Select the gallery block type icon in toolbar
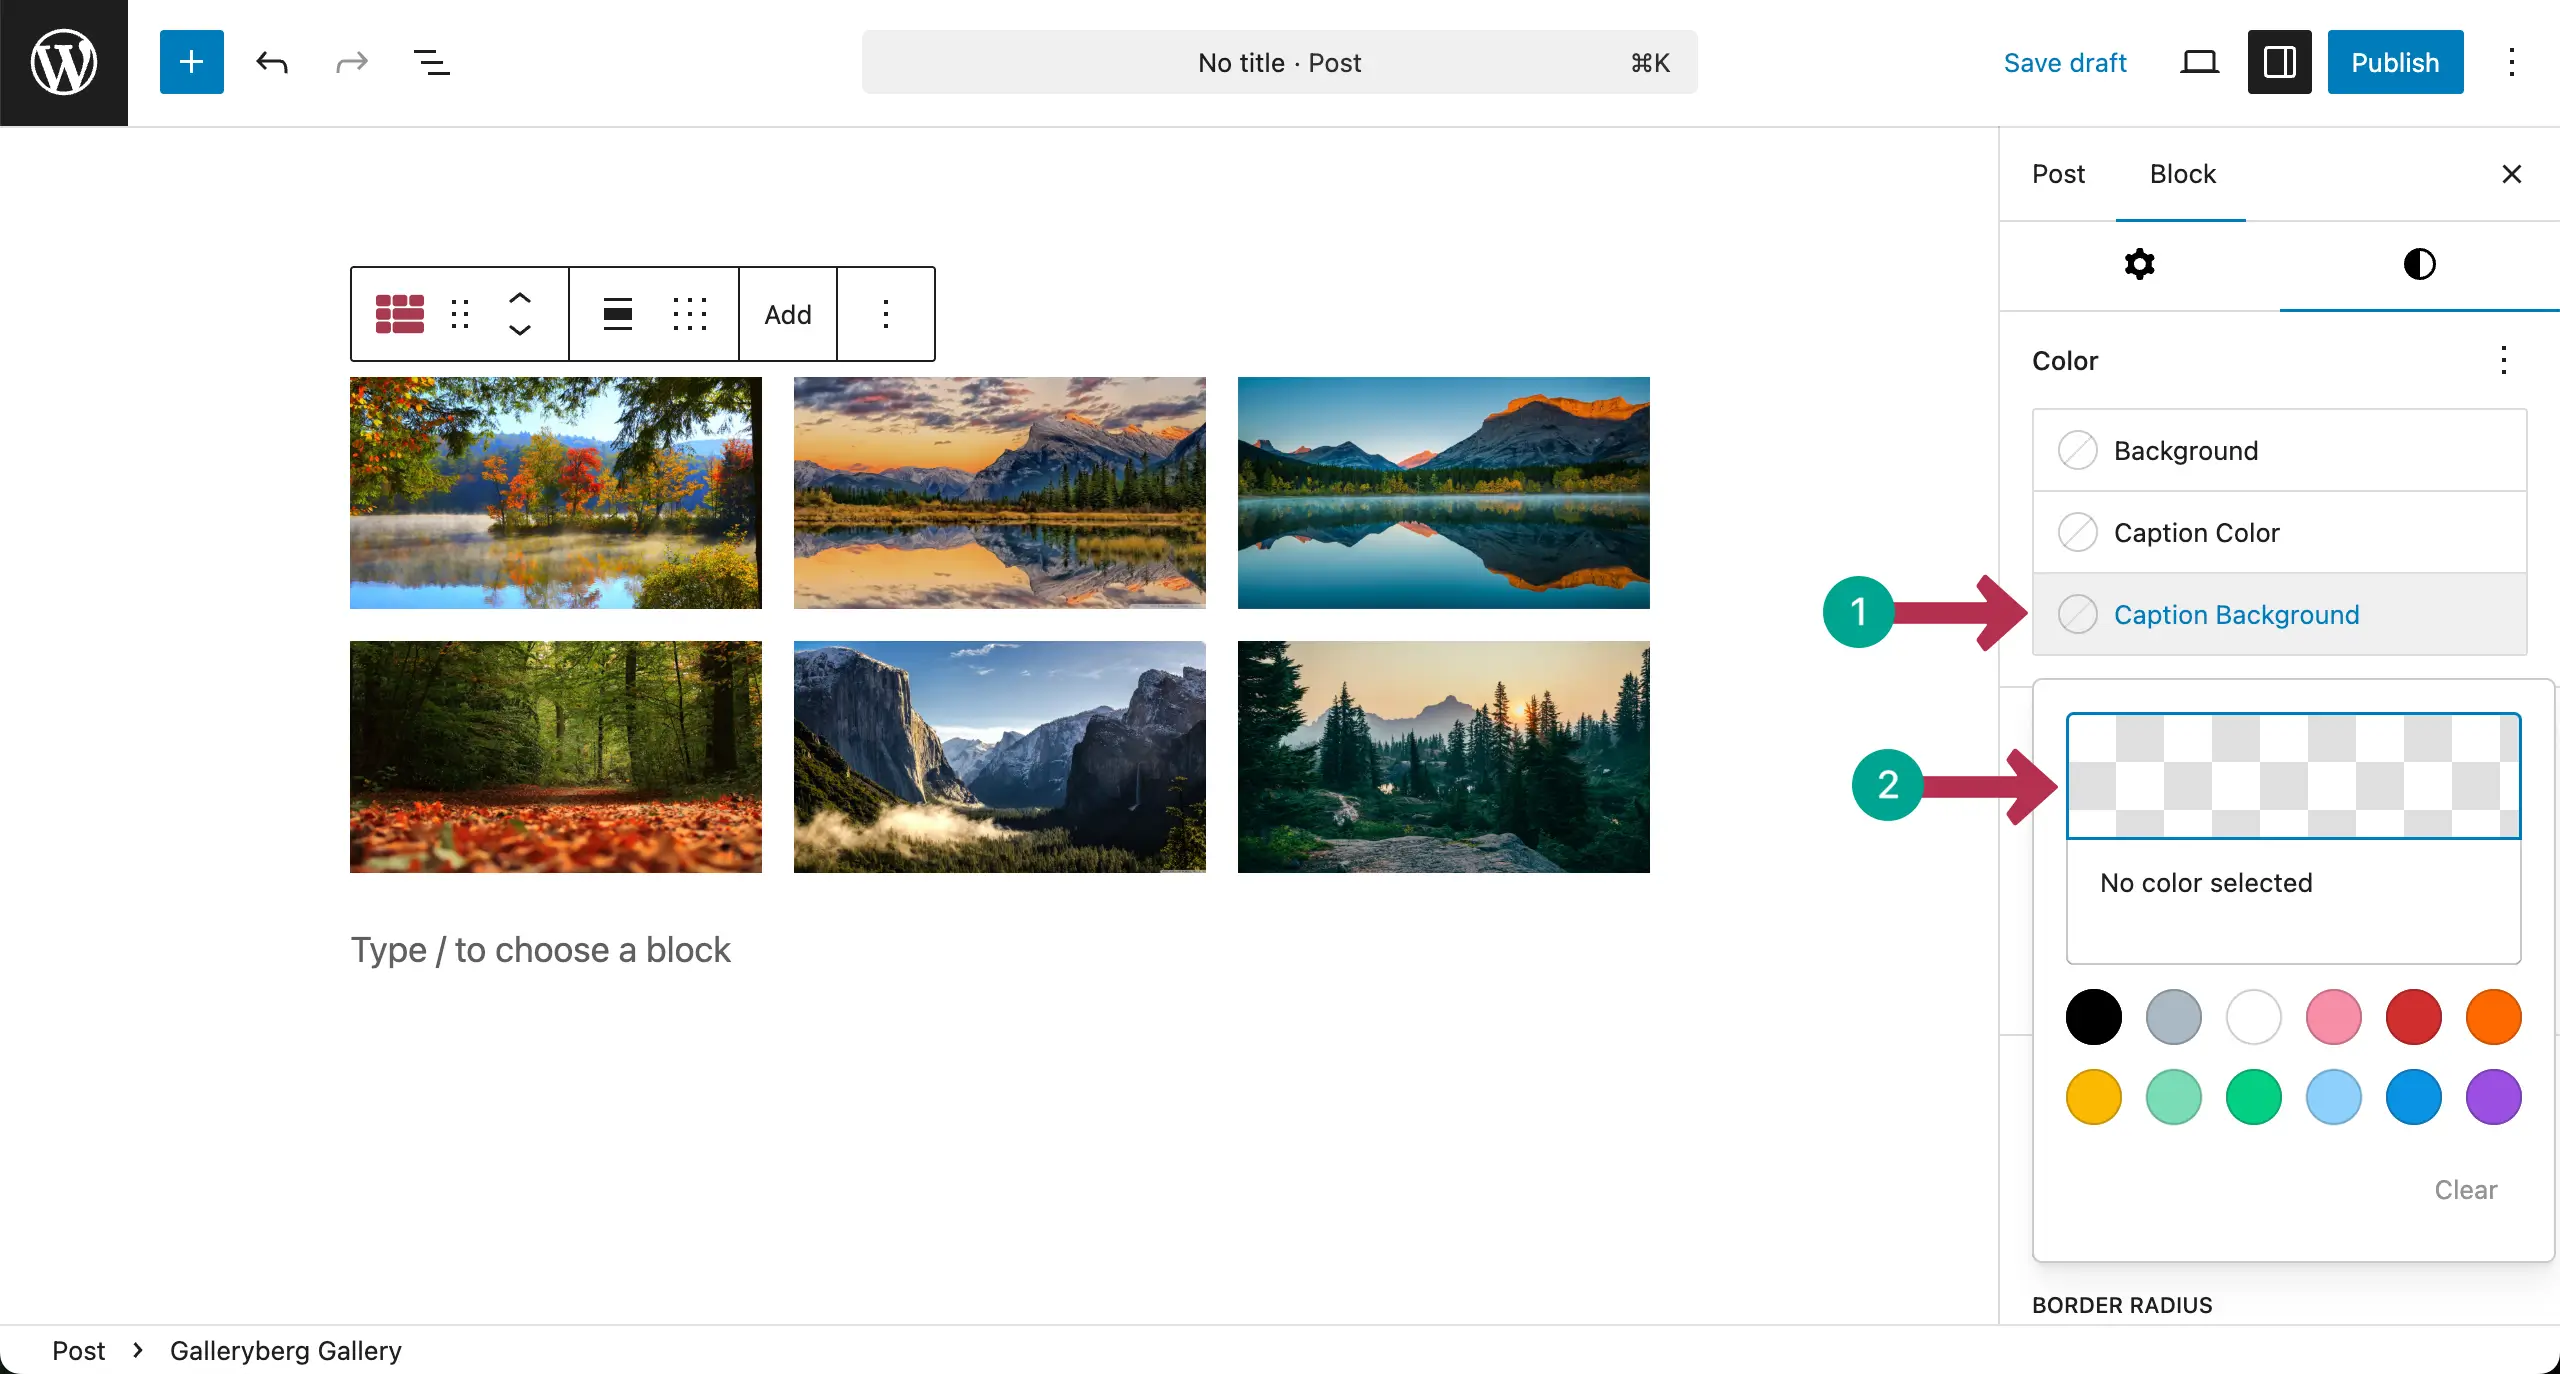Viewport: 2560px width, 1374px height. click(x=399, y=313)
